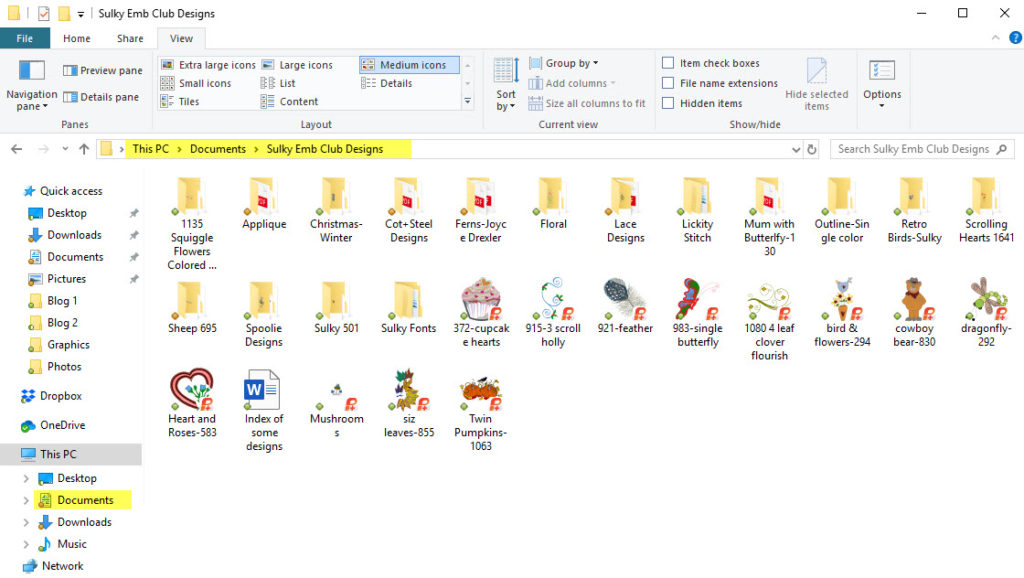Switch layout to Small icons
Viewport: 1024px width, 578px height.
click(197, 83)
